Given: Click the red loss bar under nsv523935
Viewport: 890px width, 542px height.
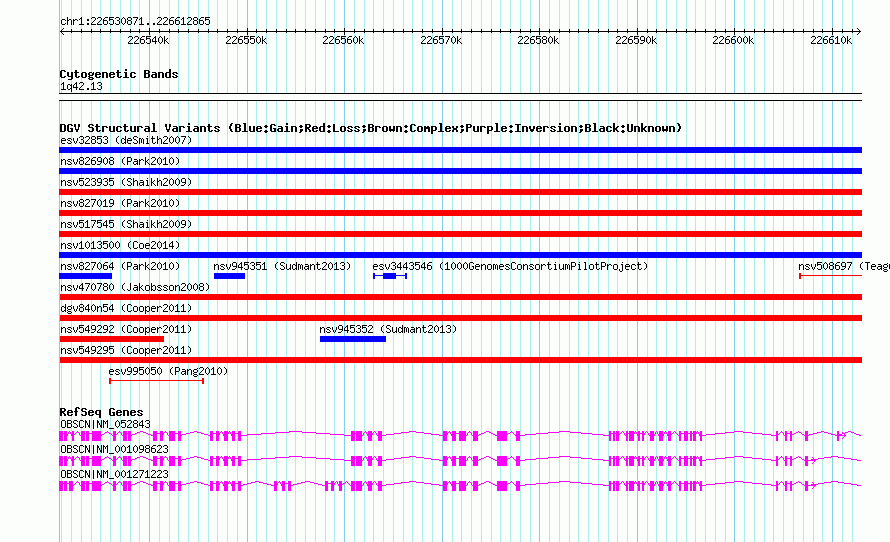Looking at the screenshot, I should 460,192.
